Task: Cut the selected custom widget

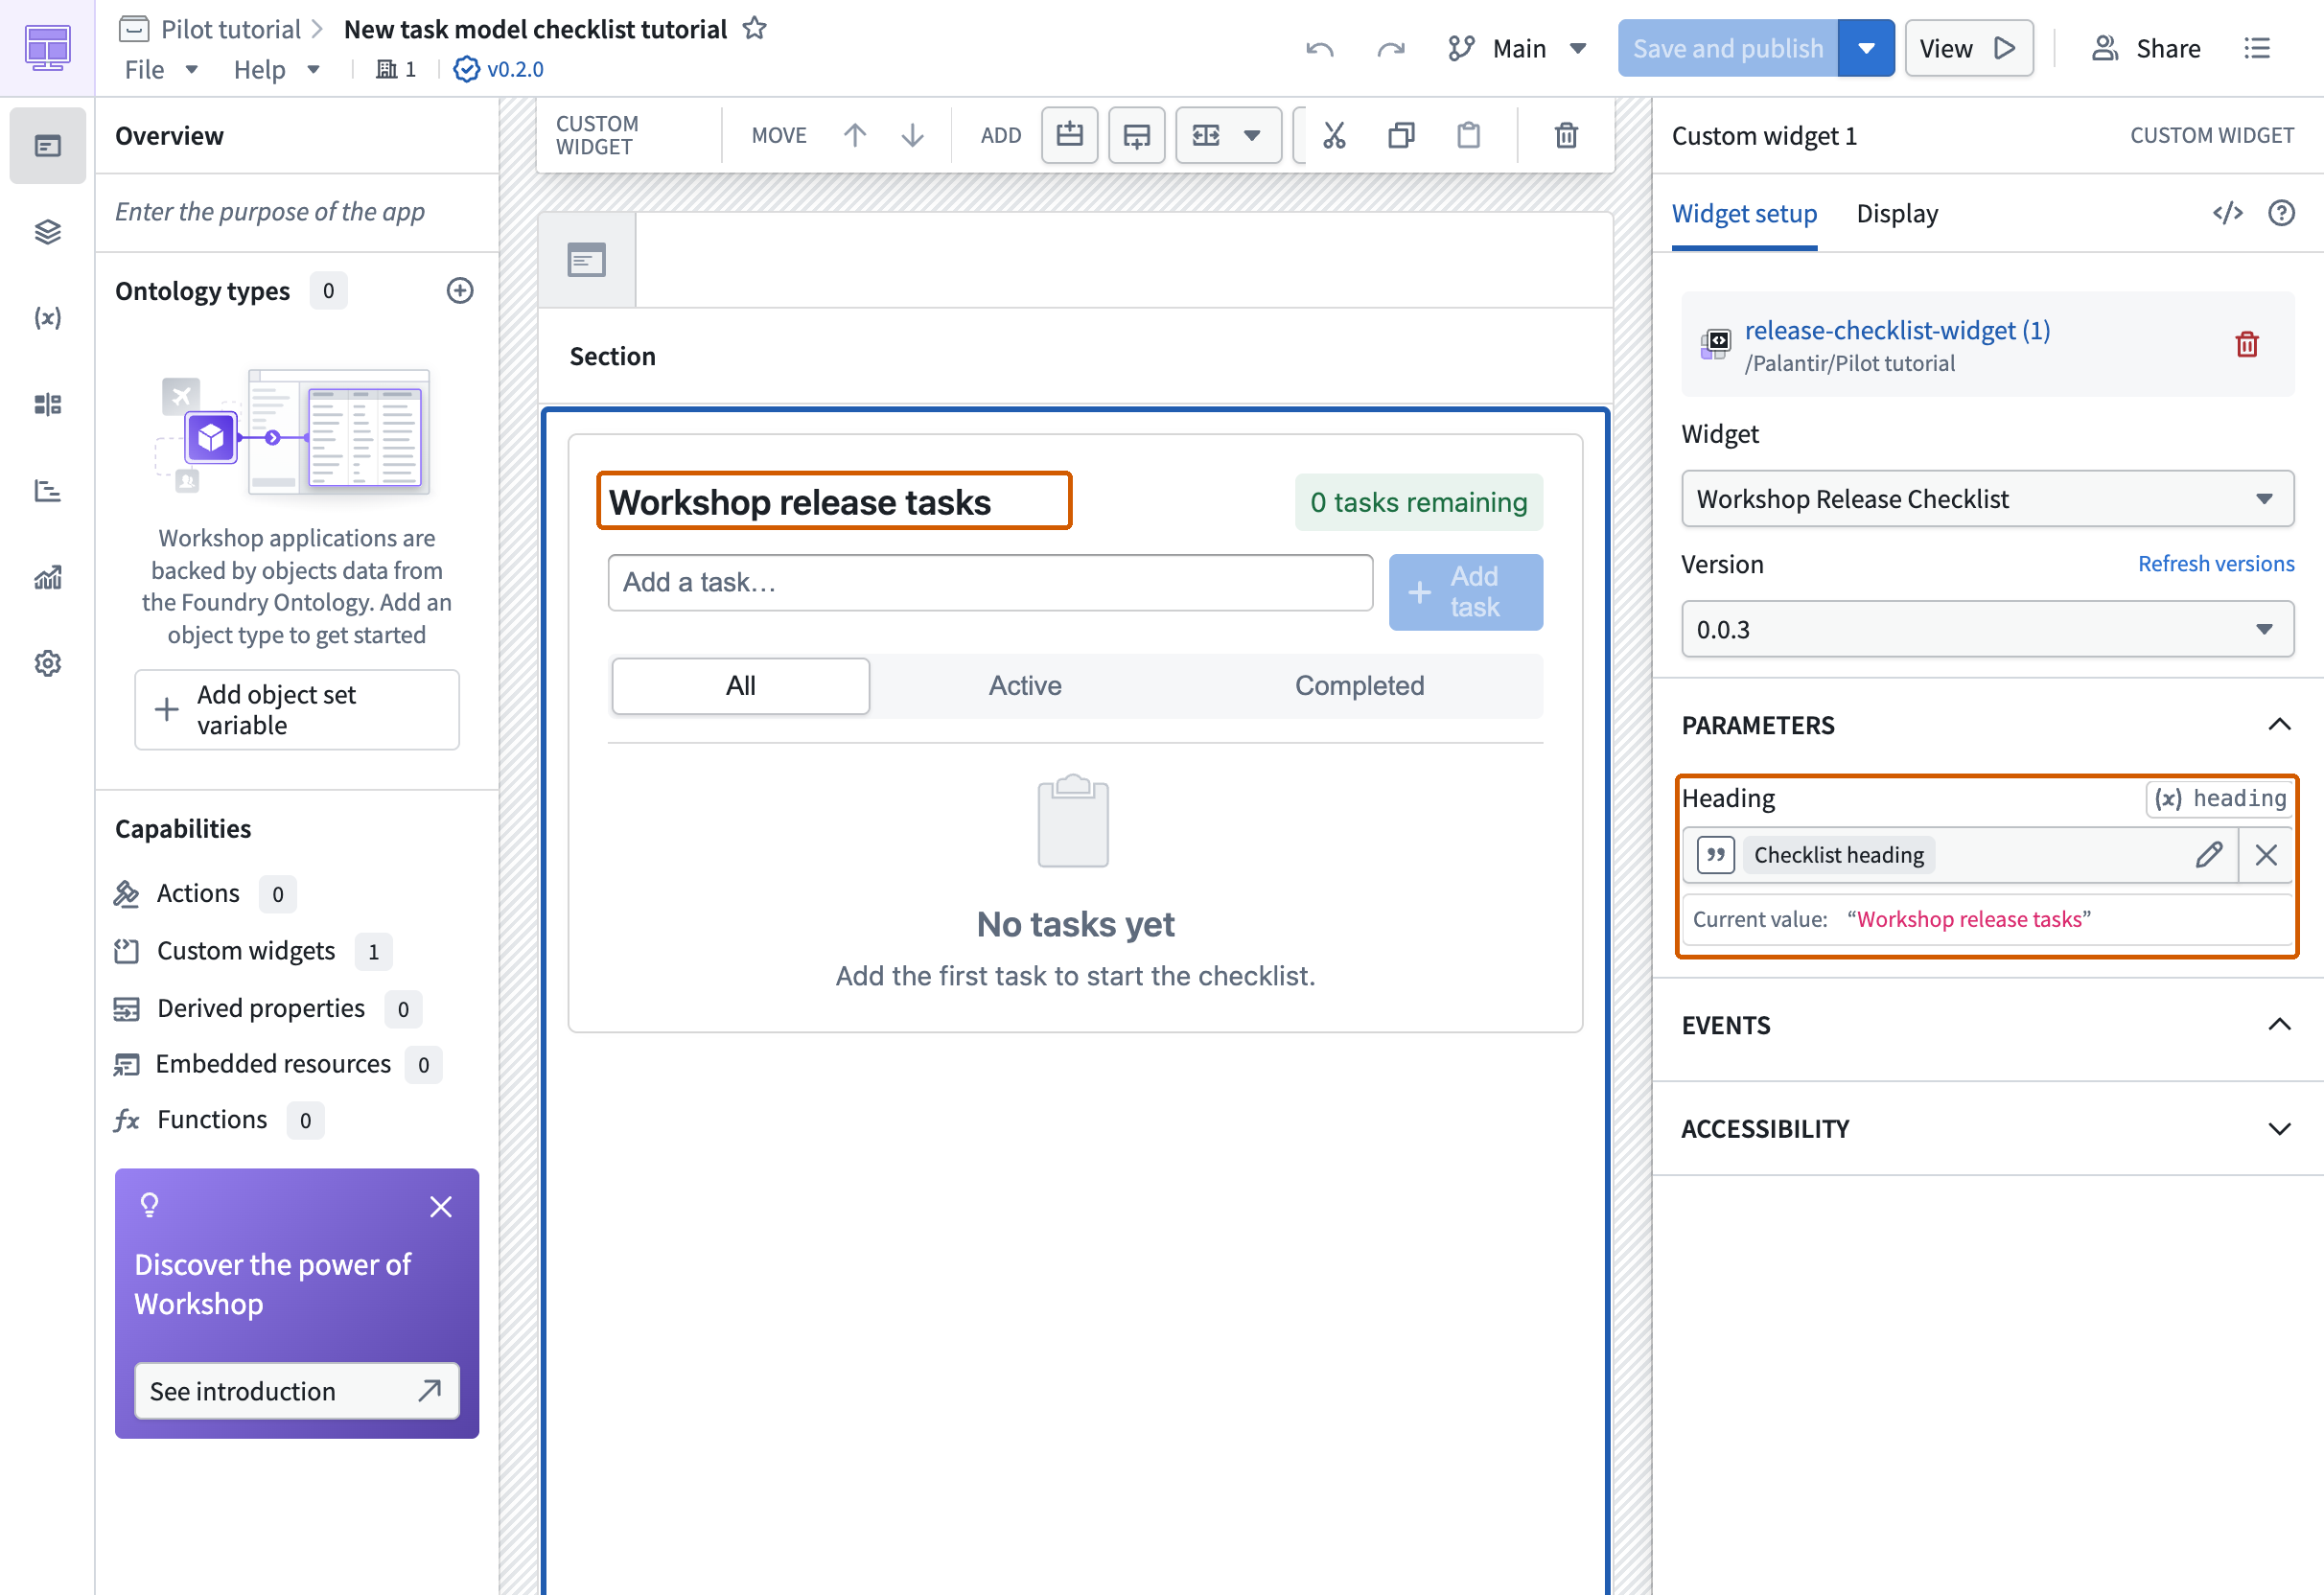Action: click(x=1334, y=135)
